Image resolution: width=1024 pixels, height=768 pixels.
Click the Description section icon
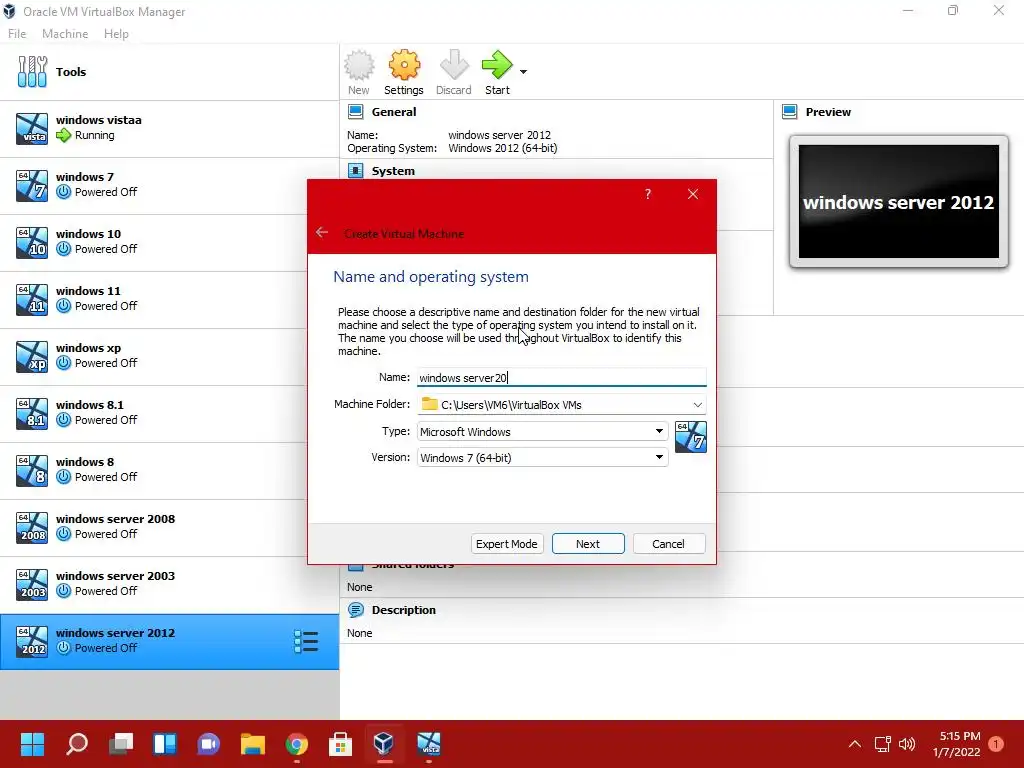355,610
